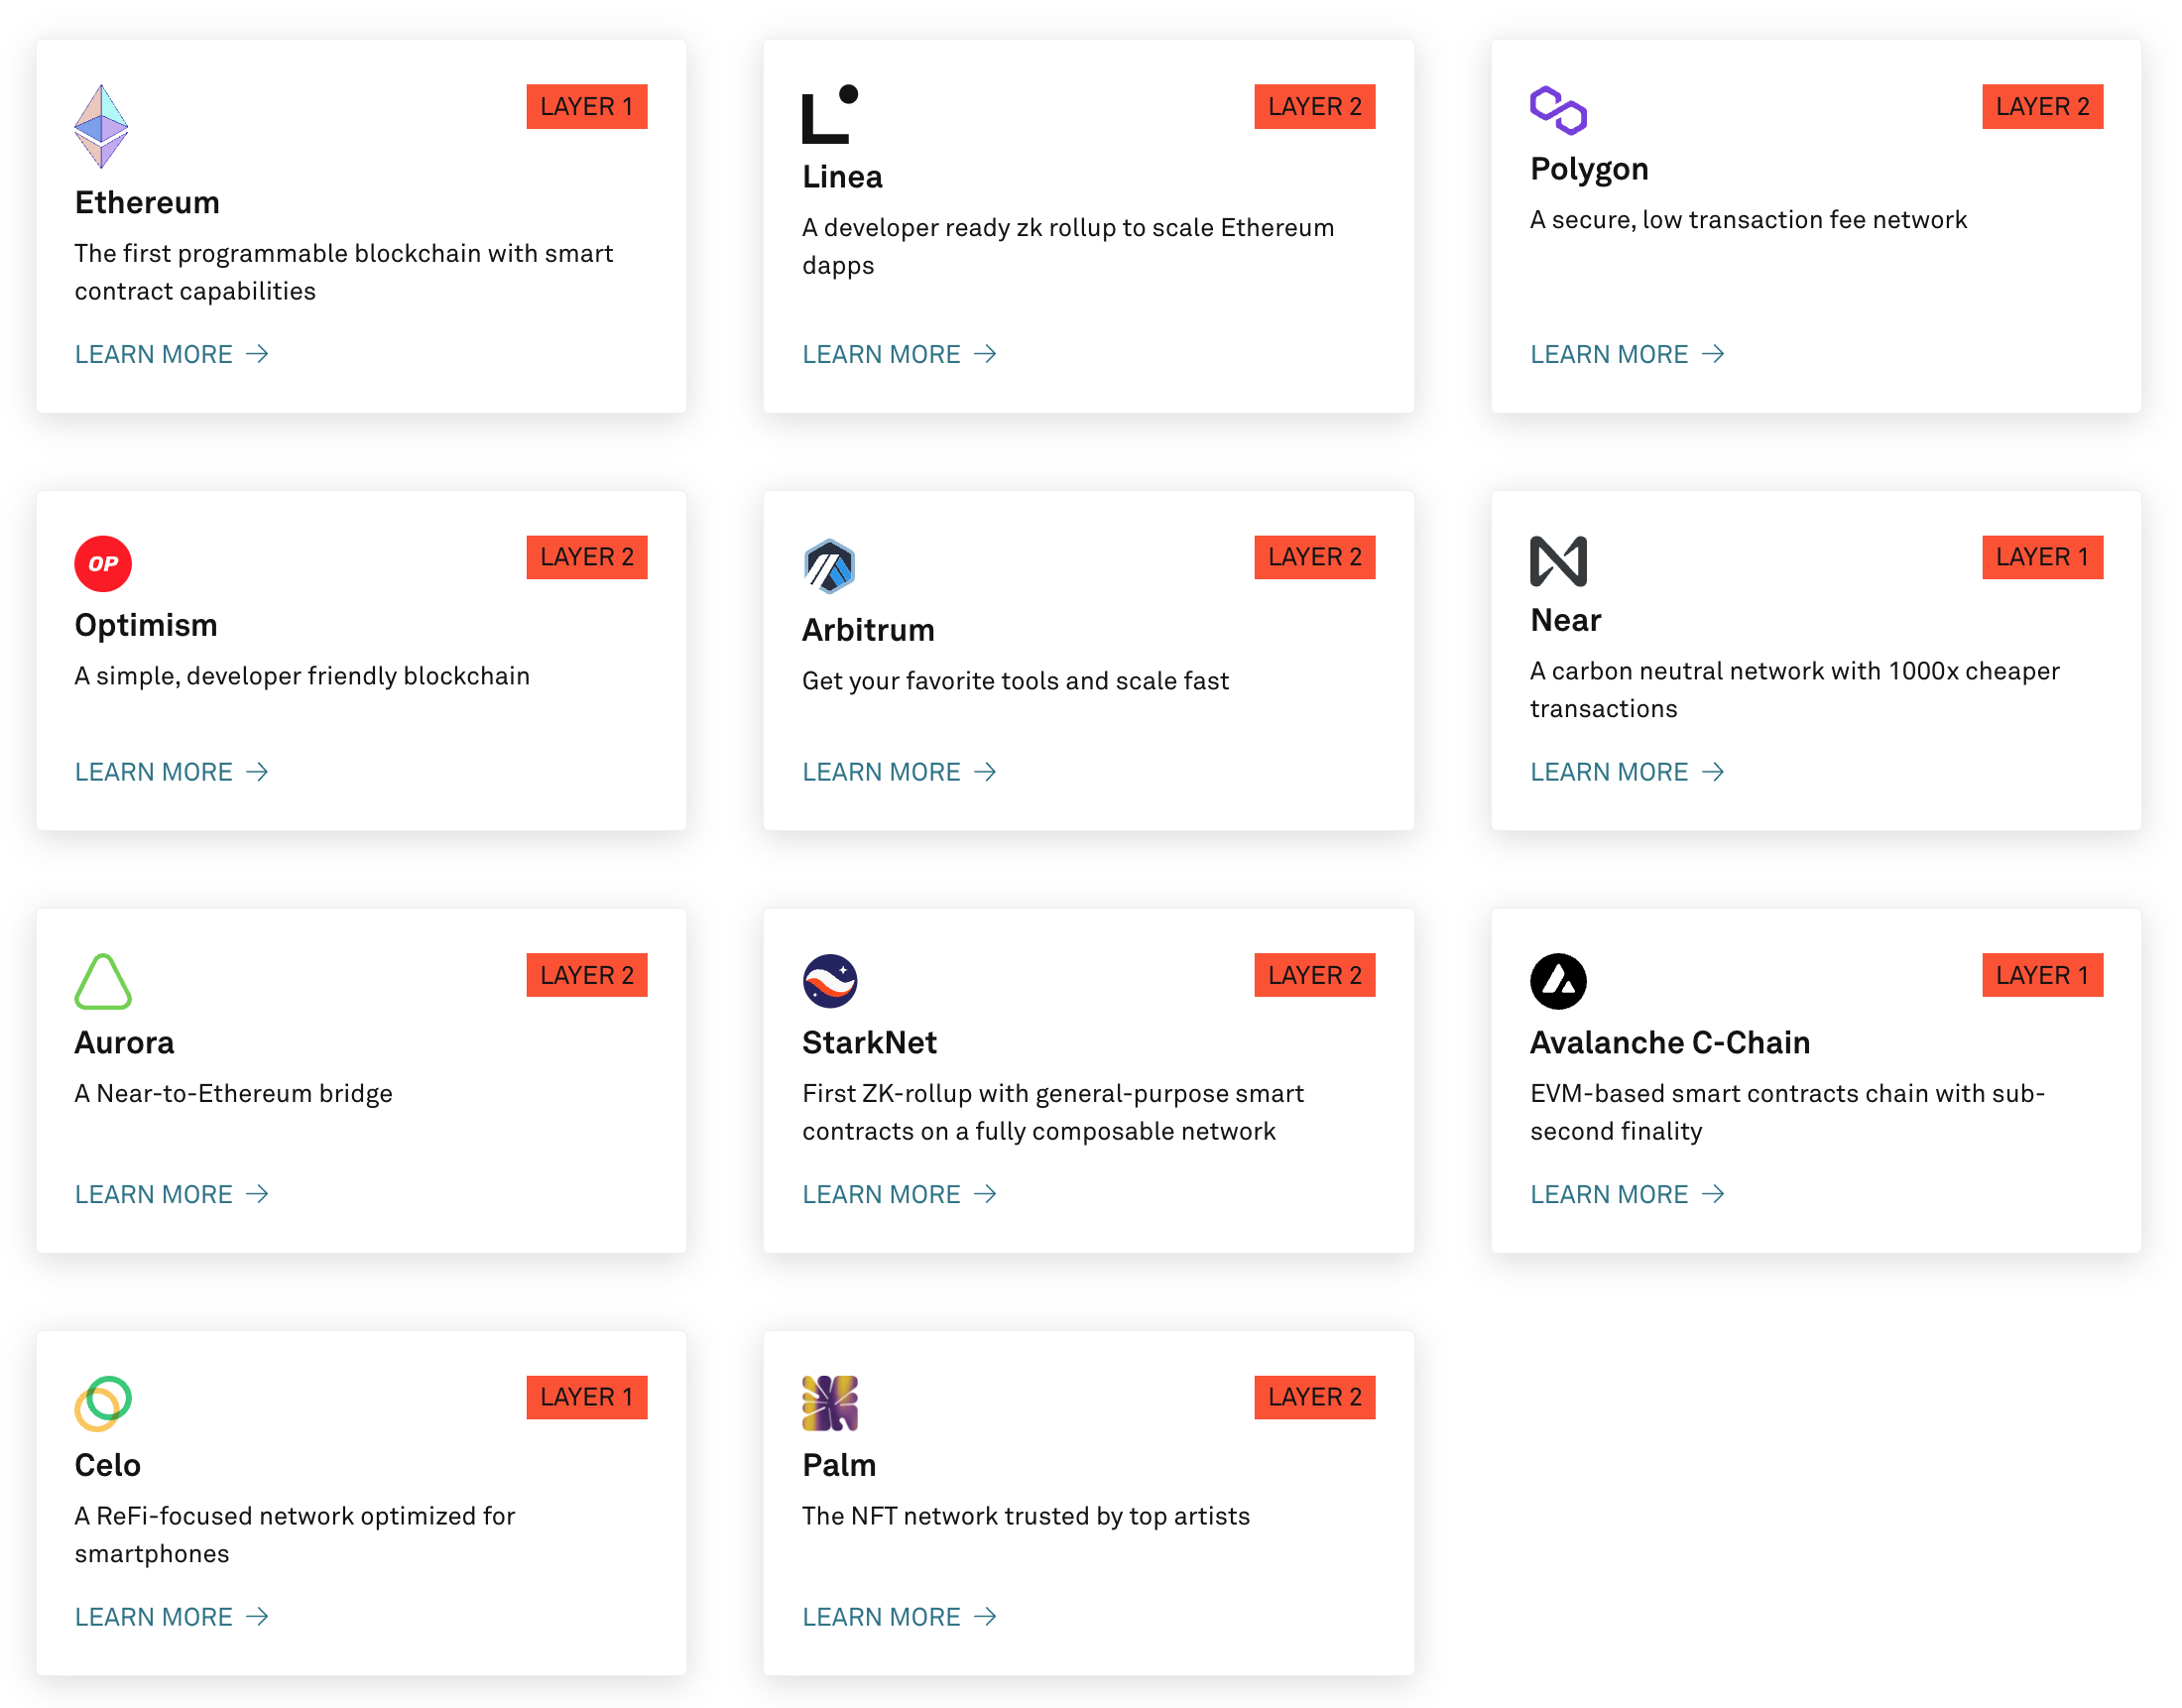Click the Ethereum diamond logo icon
The image size is (2182, 1708).
[101, 127]
